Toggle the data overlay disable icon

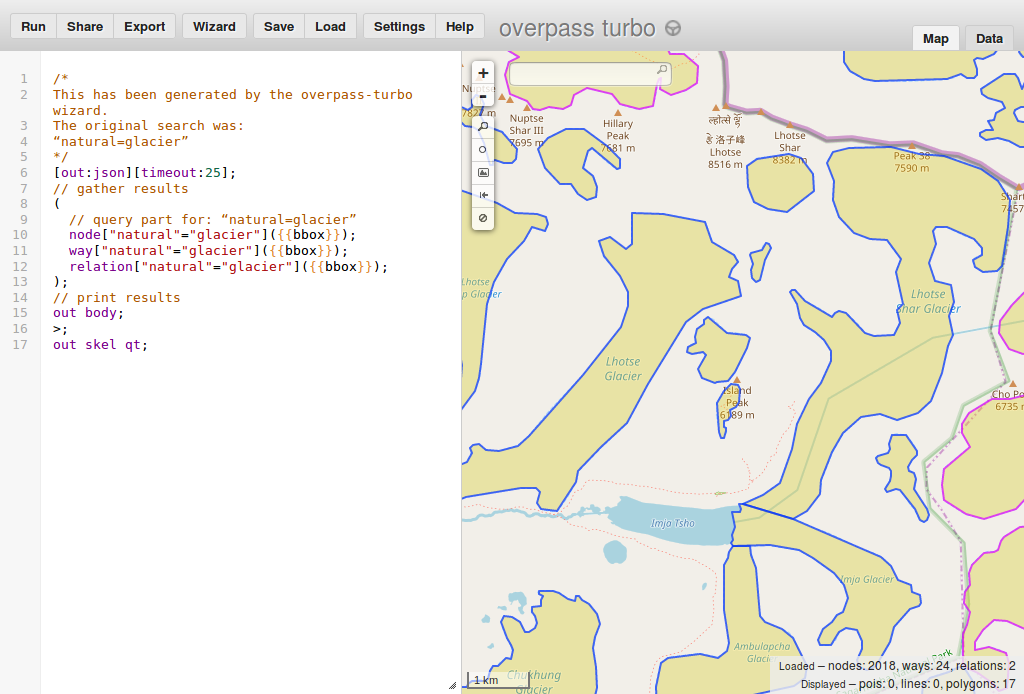point(483,218)
